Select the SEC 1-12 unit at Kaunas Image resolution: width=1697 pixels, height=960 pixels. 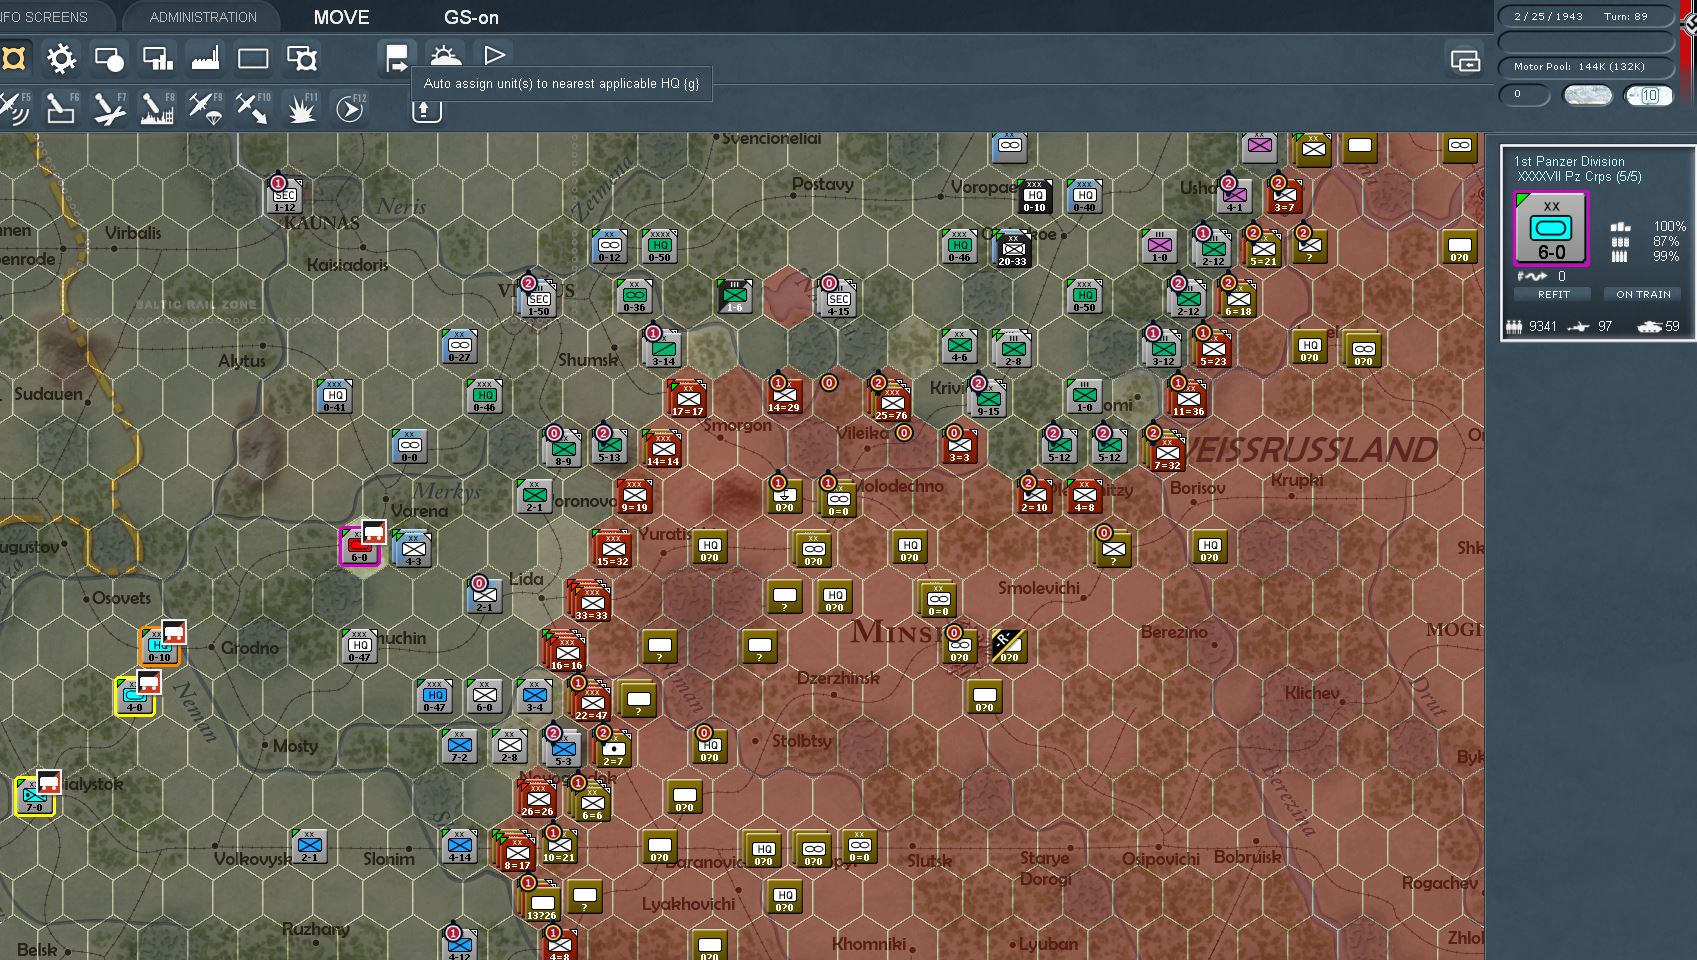[x=285, y=196]
